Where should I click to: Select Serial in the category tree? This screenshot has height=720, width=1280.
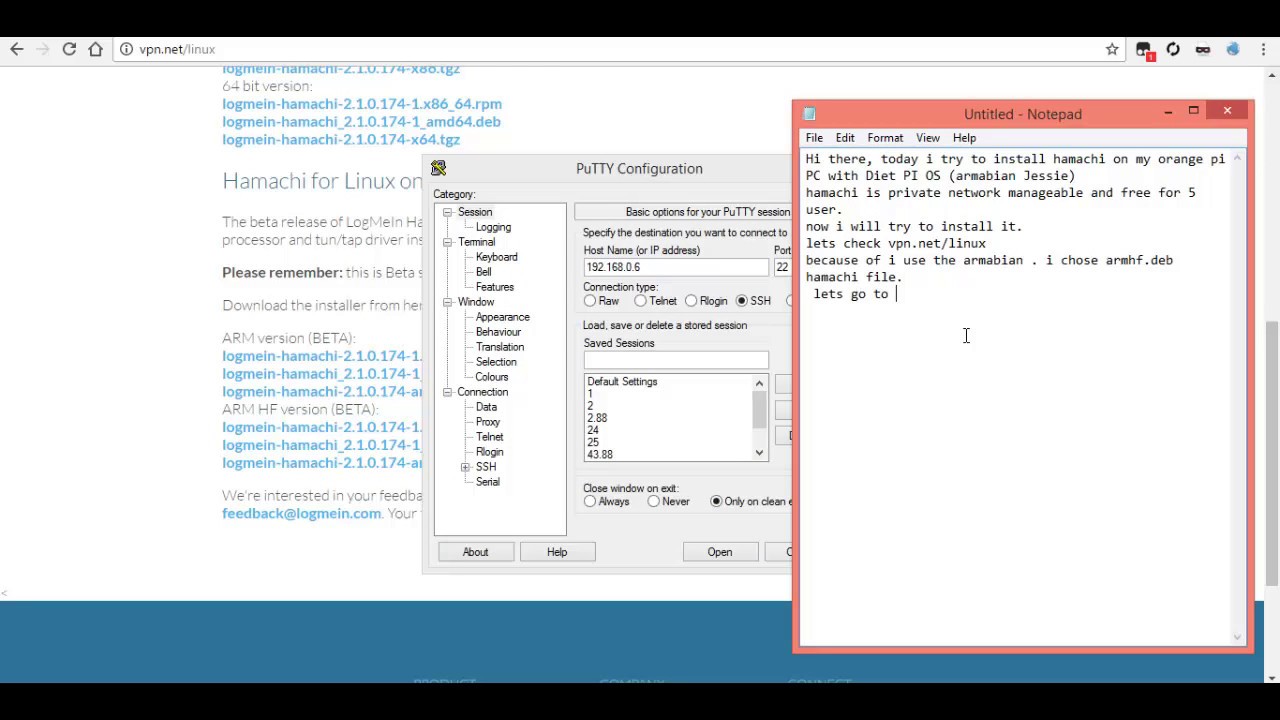tap(487, 482)
